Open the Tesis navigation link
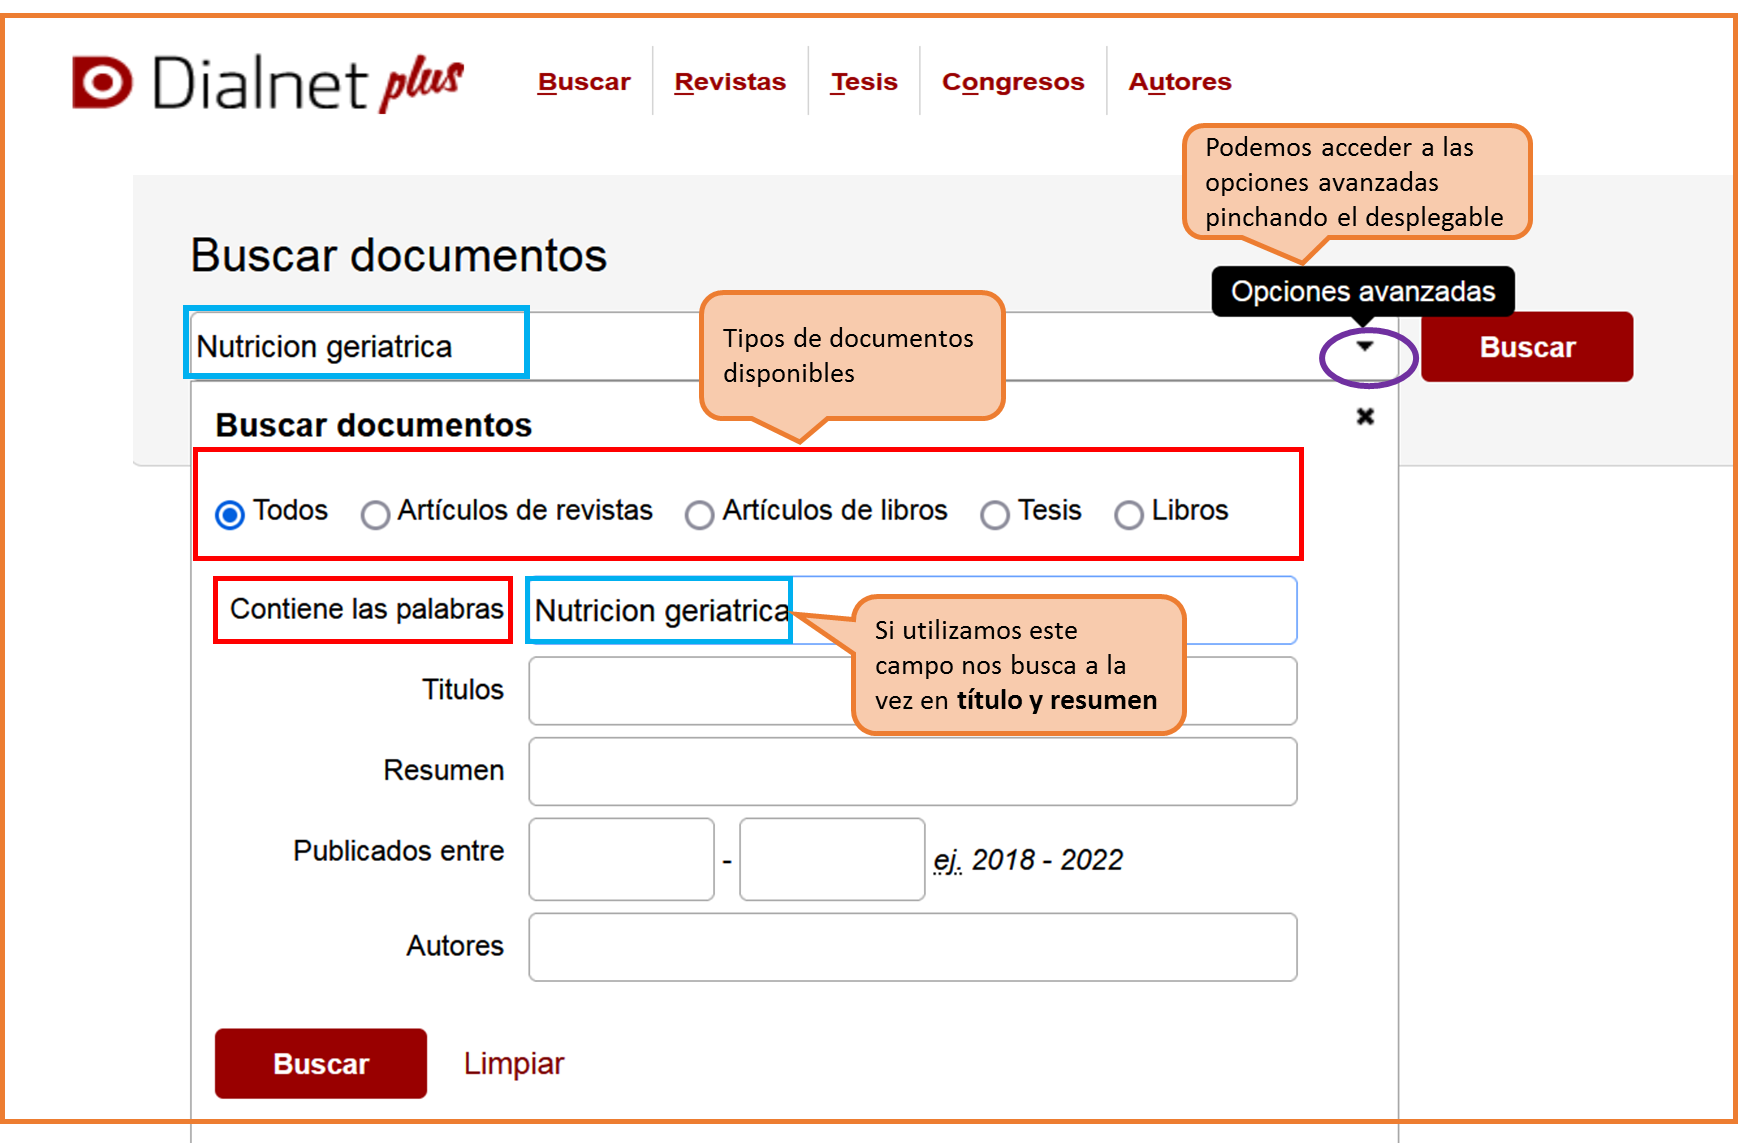The image size is (1738, 1143). click(x=864, y=82)
